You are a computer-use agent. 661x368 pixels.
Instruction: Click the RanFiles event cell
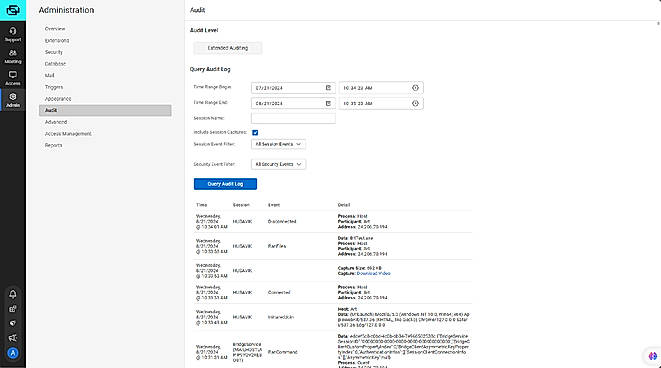pyautogui.click(x=277, y=246)
